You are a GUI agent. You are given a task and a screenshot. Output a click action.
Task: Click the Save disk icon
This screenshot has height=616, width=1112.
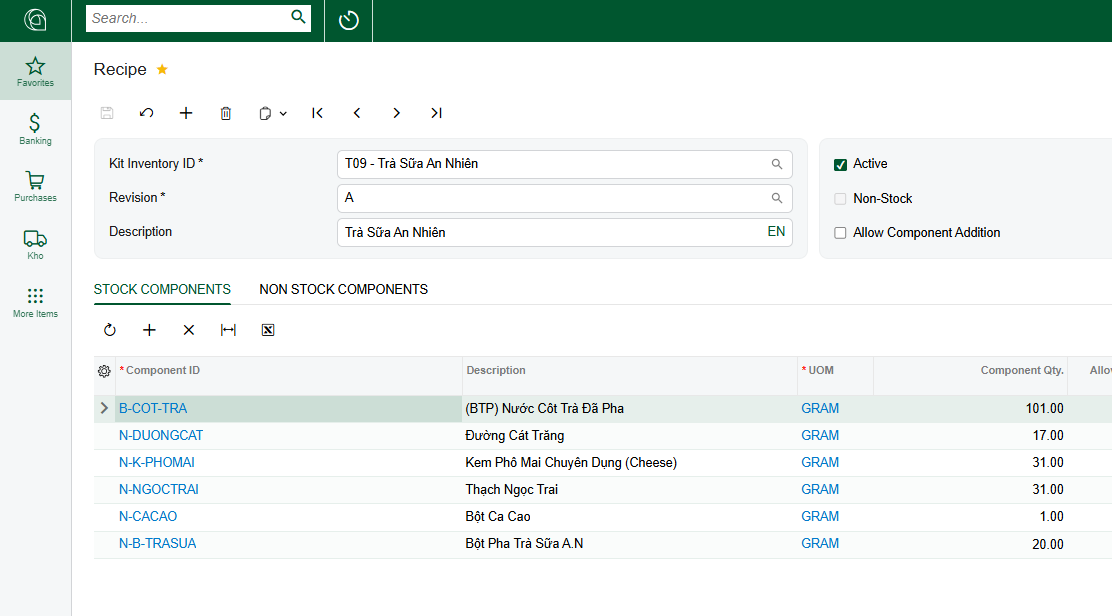[107, 113]
